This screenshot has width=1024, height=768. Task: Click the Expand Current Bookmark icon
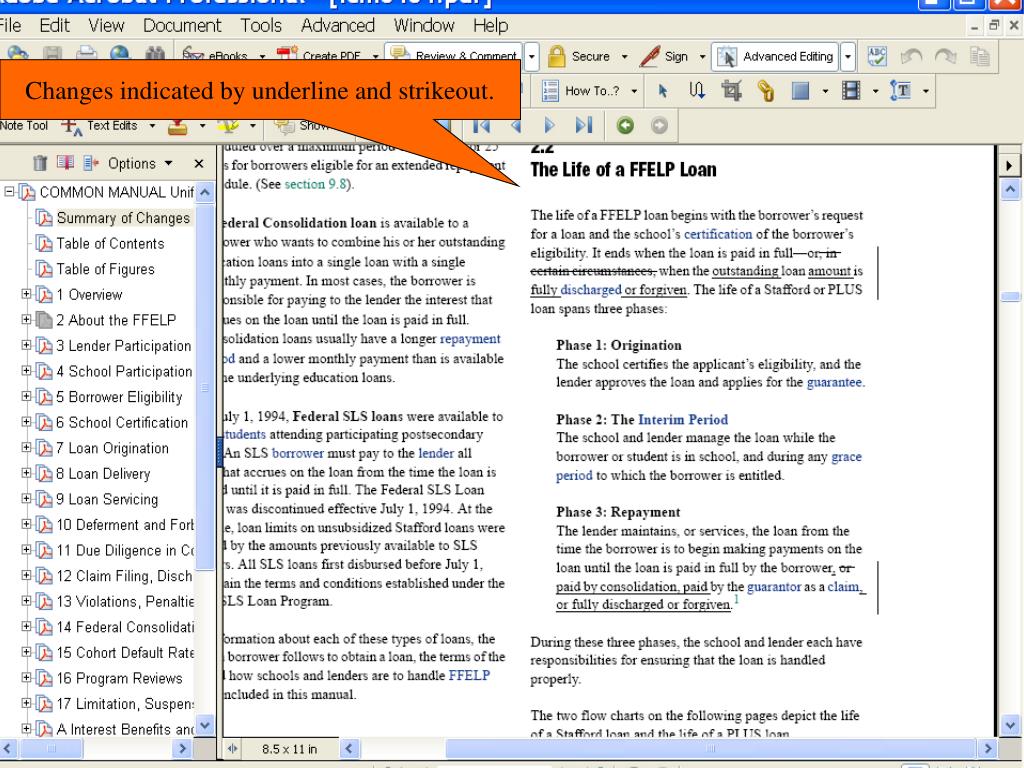point(91,163)
